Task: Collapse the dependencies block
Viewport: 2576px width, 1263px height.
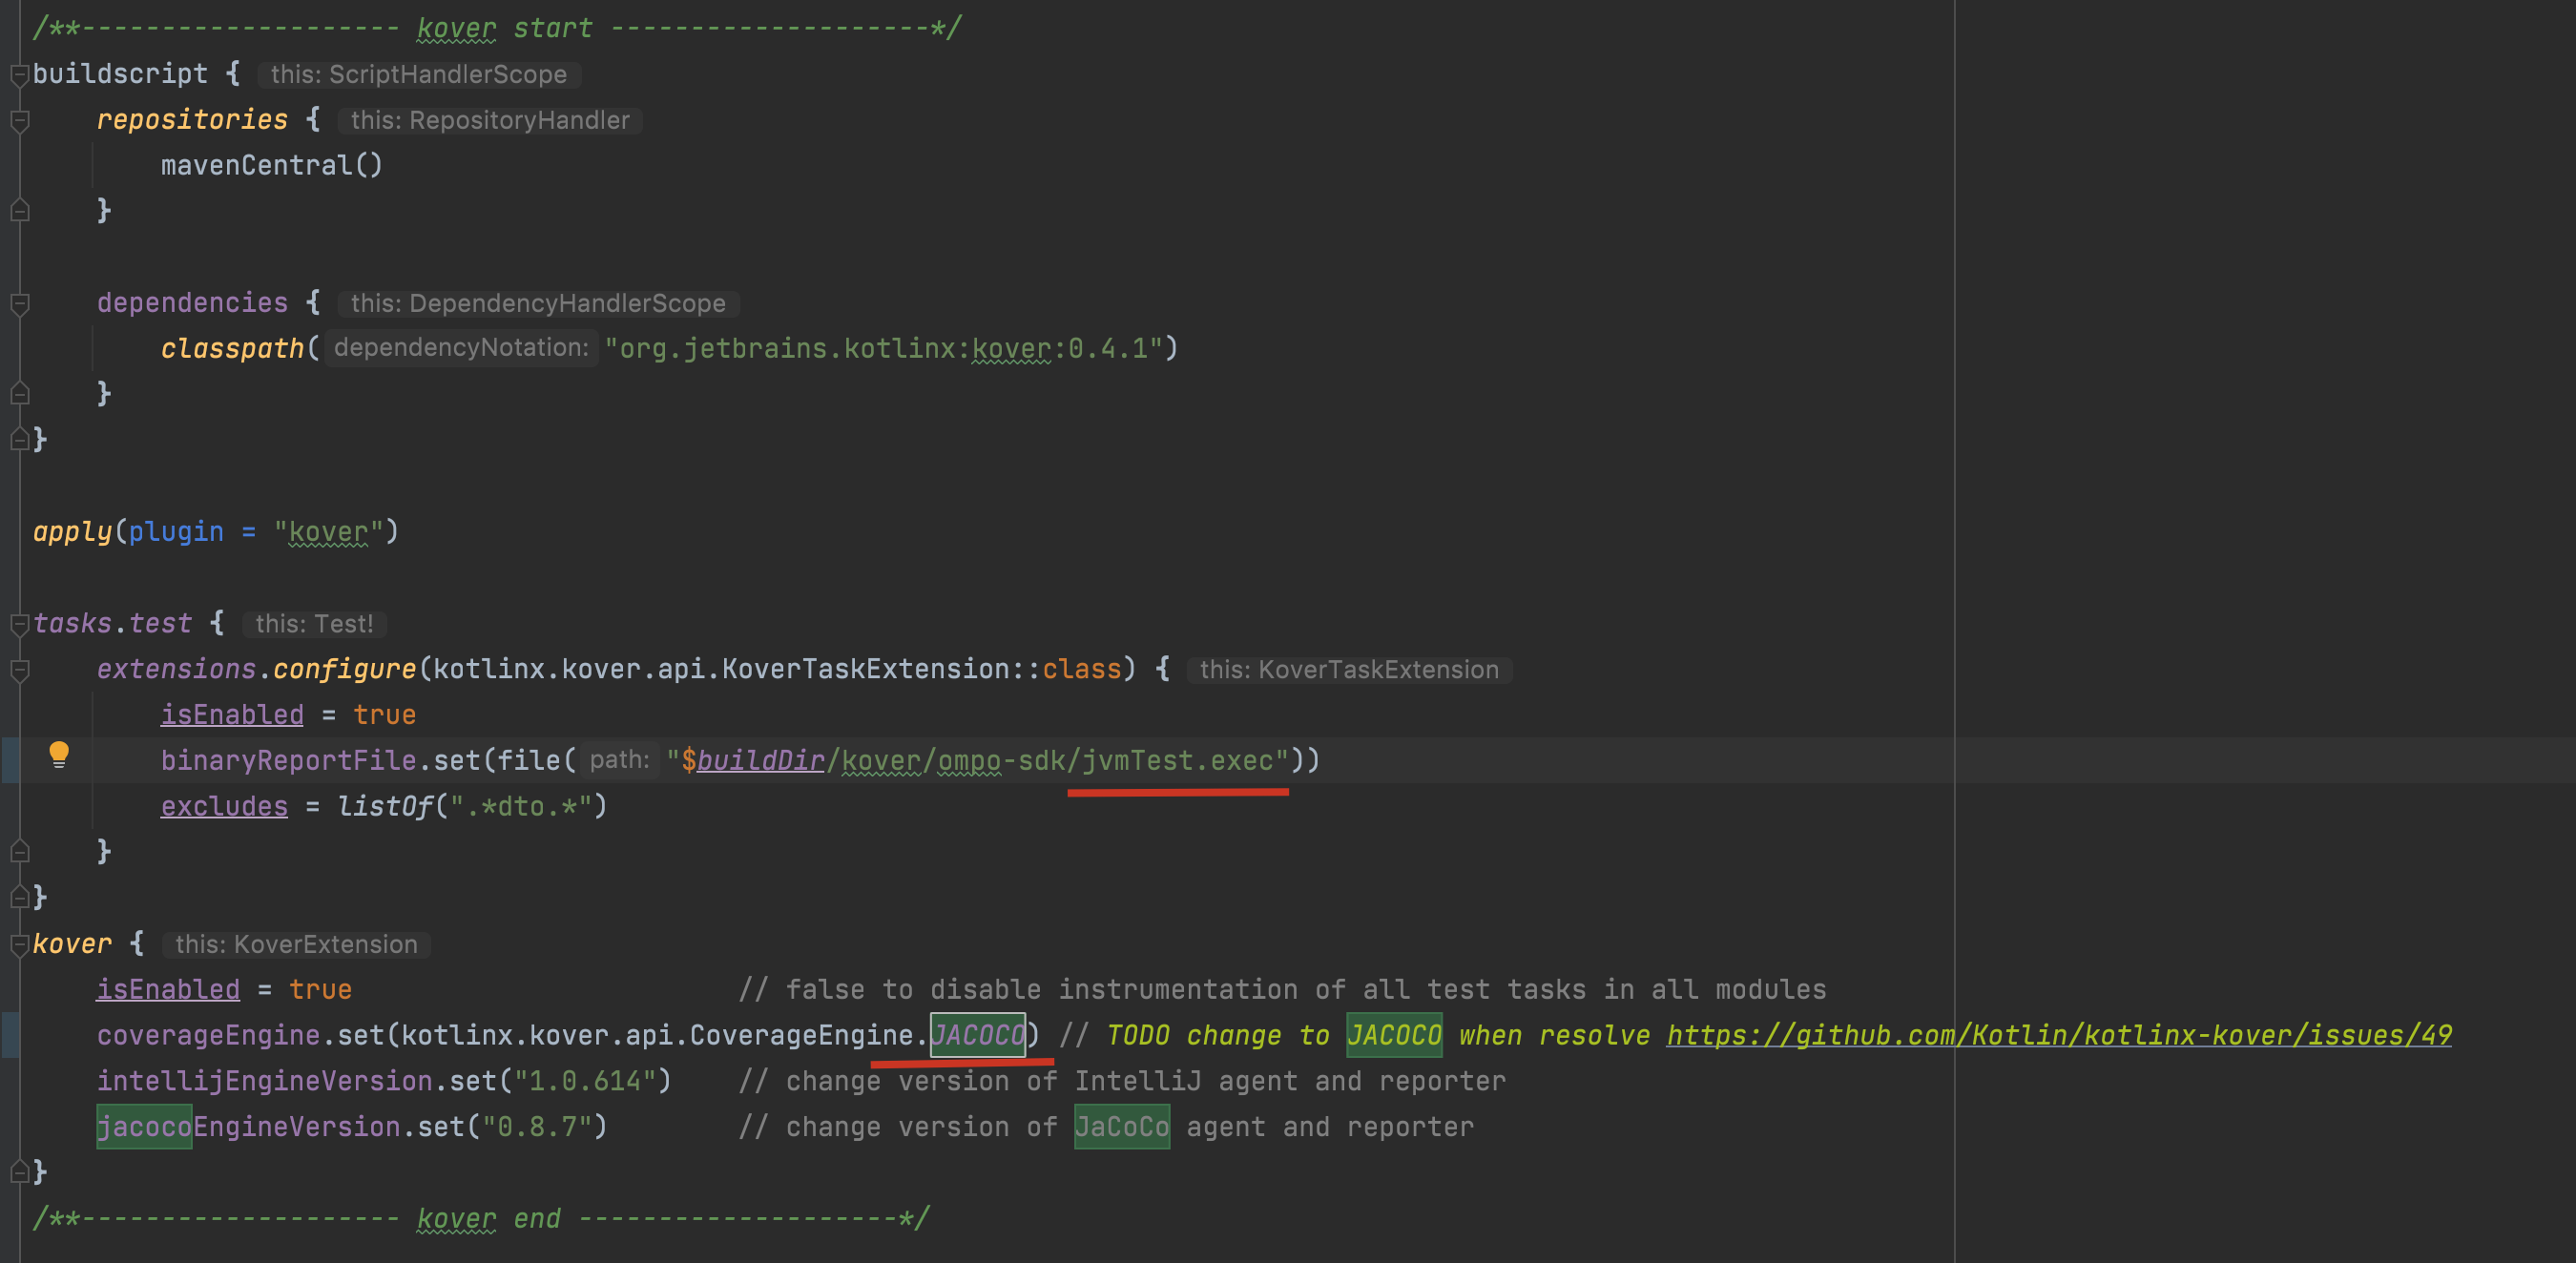Action: tap(18, 303)
